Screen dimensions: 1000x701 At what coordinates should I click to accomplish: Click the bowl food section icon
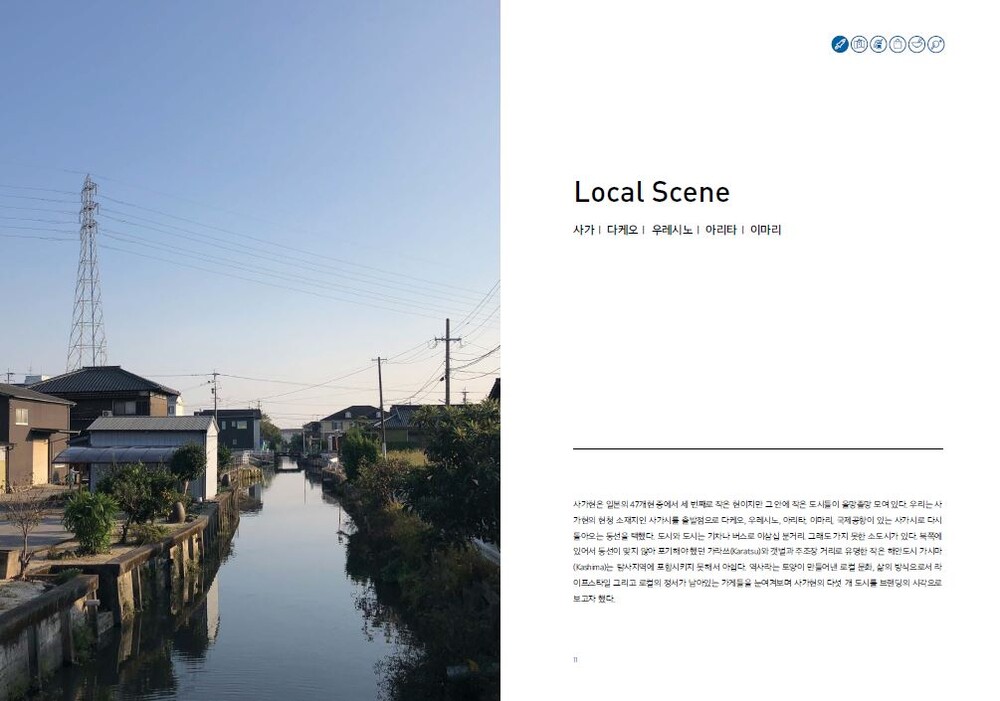[x=916, y=44]
